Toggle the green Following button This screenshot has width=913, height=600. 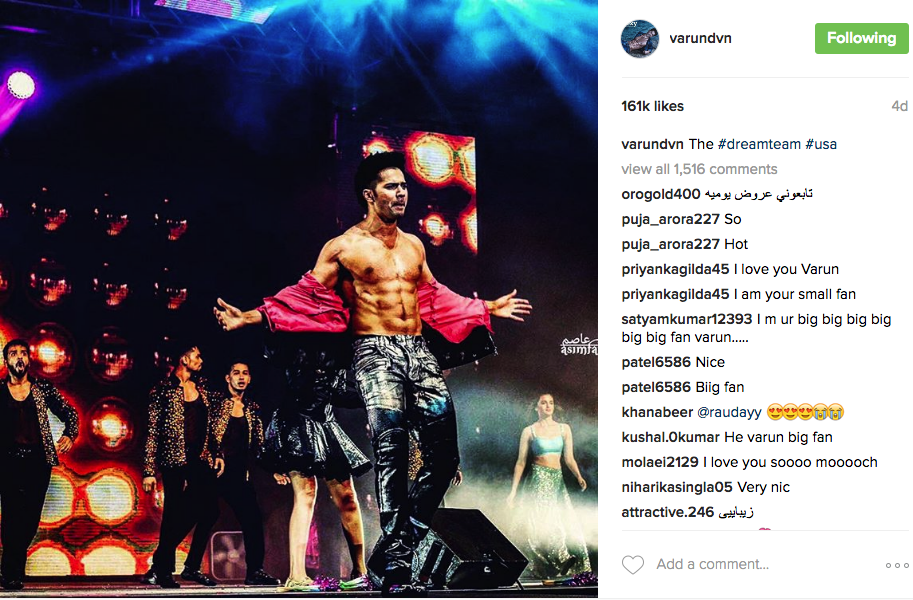(861, 38)
